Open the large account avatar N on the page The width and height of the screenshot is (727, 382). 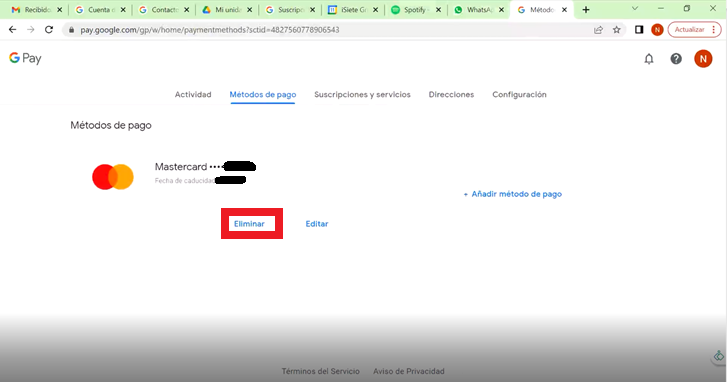703,59
